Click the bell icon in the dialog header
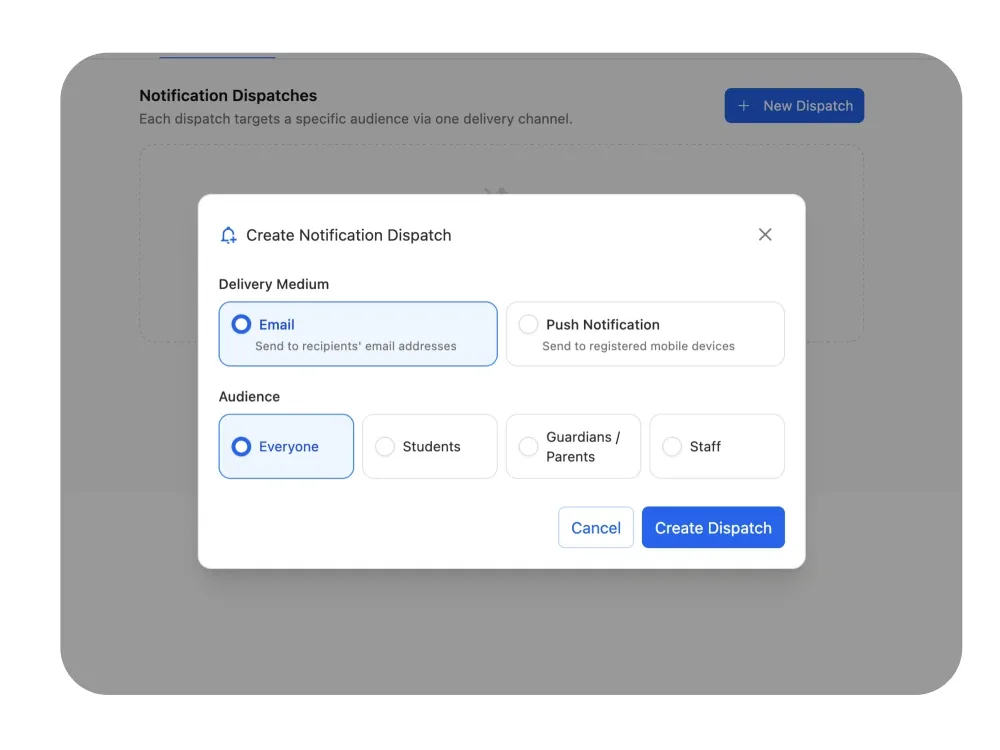 [228, 235]
